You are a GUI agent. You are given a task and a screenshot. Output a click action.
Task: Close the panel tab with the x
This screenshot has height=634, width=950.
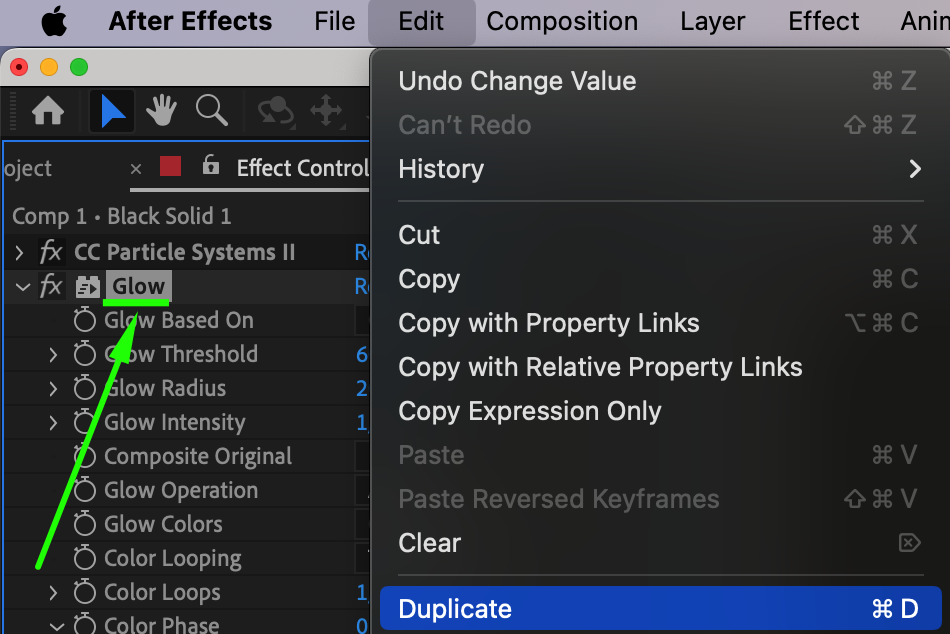pyautogui.click(x=136, y=169)
